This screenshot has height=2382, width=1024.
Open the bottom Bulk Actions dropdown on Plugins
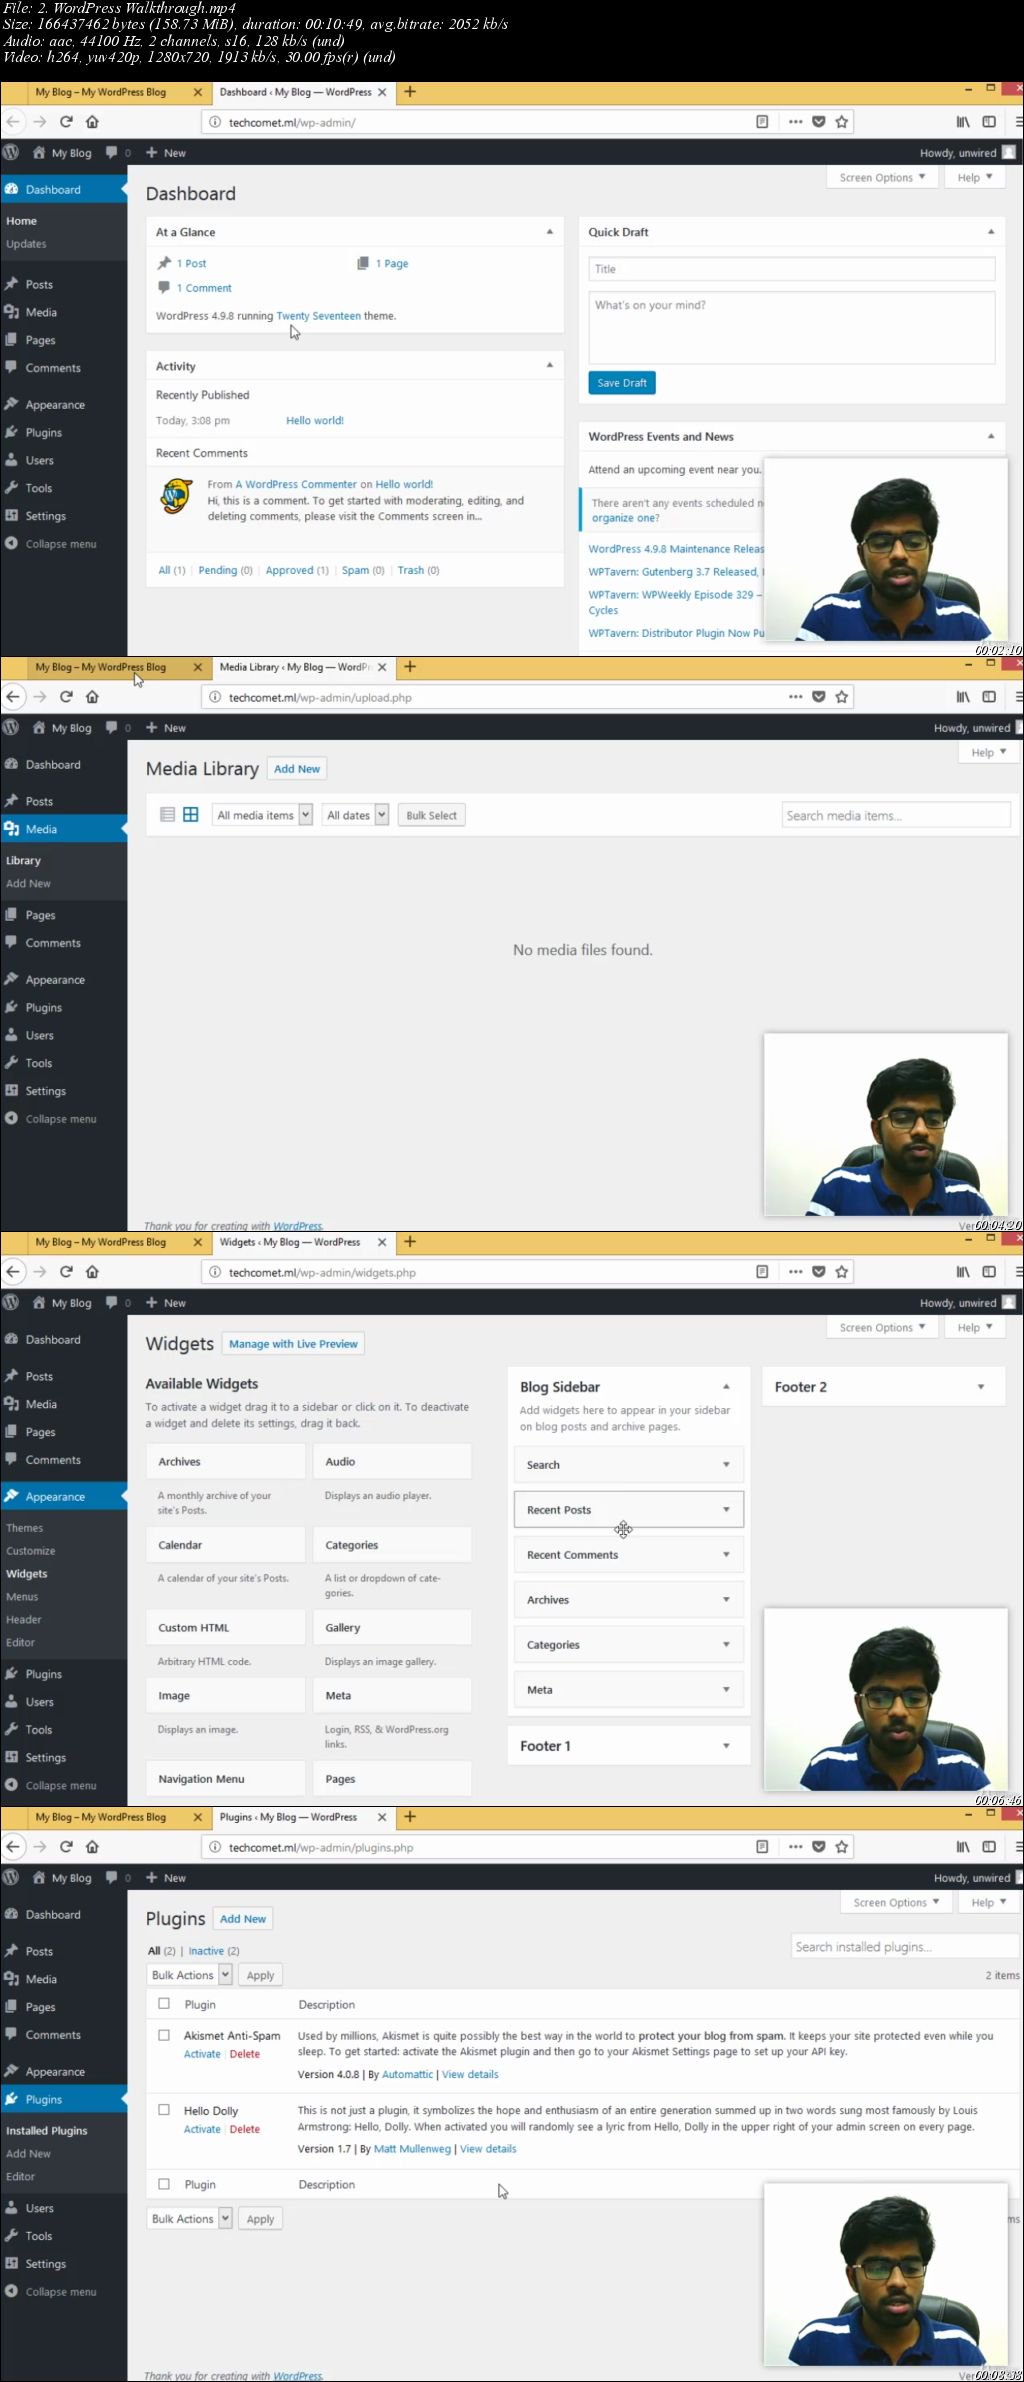(x=190, y=2219)
